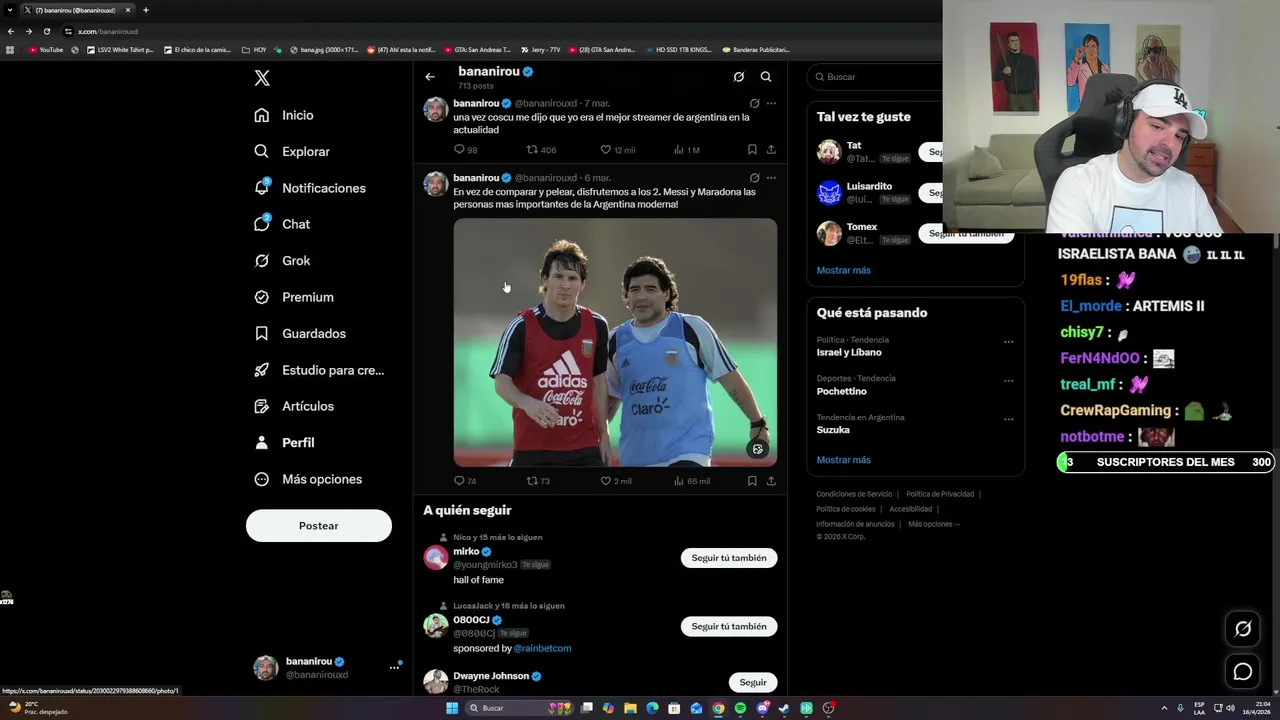Screen dimensions: 1280x720
Task: Click Mostrar más under Tal vez te guste
Action: click(844, 270)
